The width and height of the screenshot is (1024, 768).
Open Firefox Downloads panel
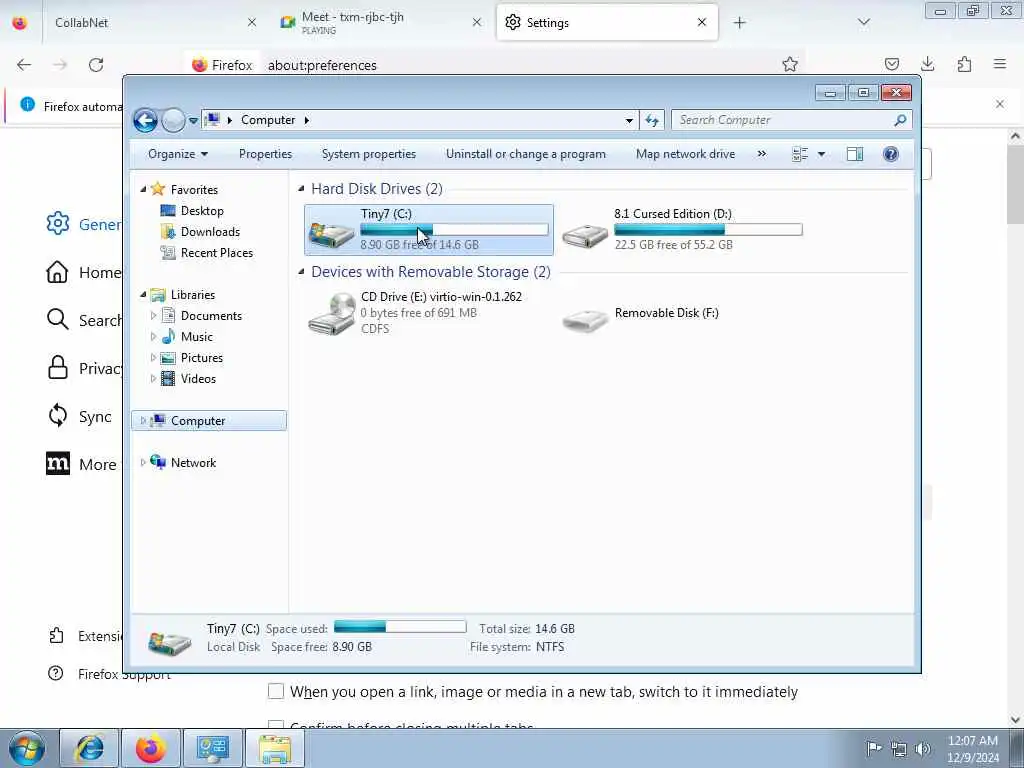pos(927,64)
